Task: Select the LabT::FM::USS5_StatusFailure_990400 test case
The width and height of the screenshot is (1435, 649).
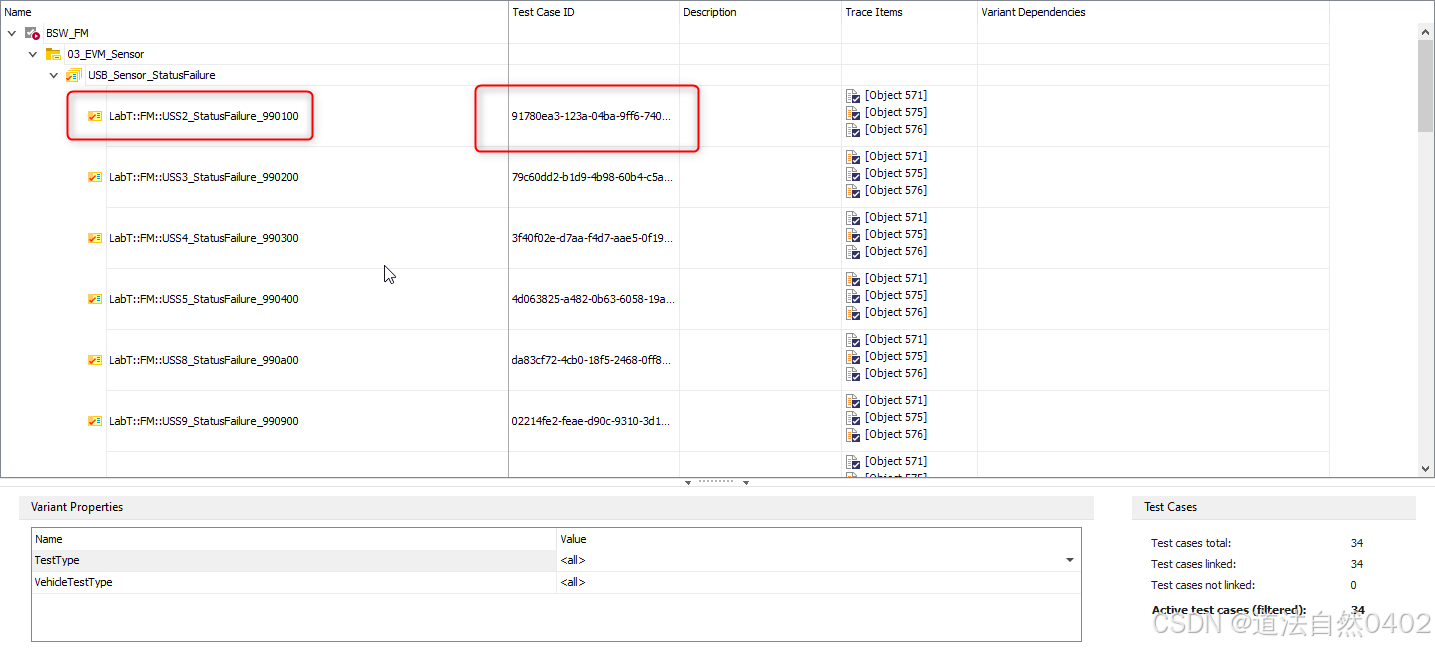Action: [x=204, y=298]
